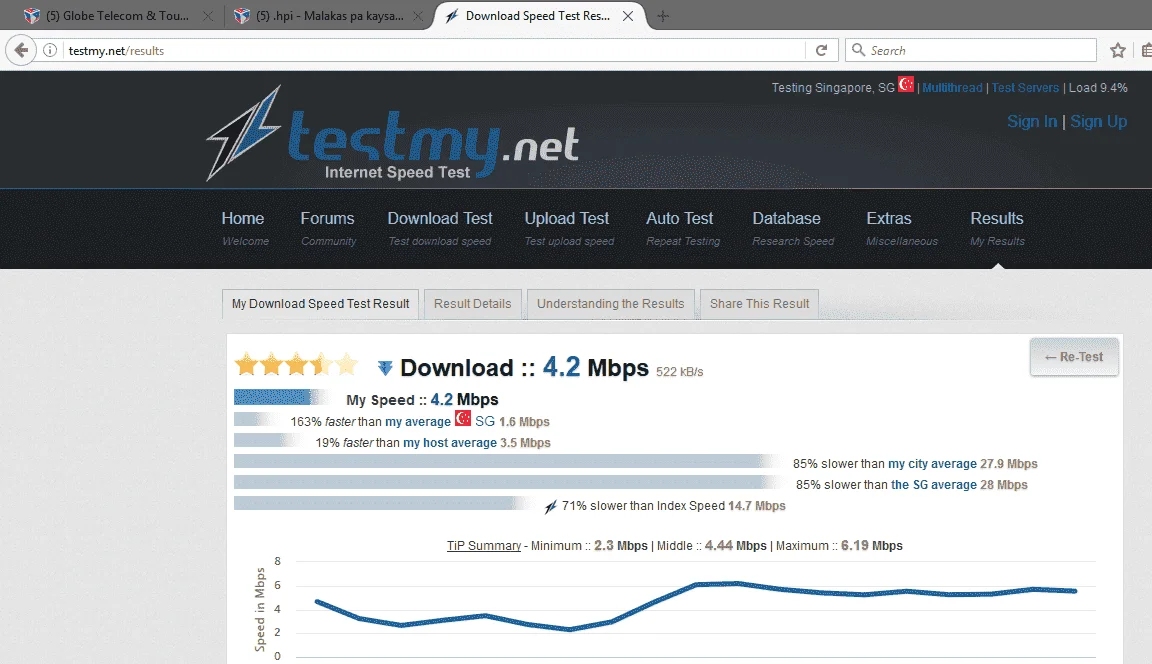The height and width of the screenshot is (664, 1152).
Task: Click the Singapore flag next to SG 1.6 Mbps
Action: [x=463, y=419]
